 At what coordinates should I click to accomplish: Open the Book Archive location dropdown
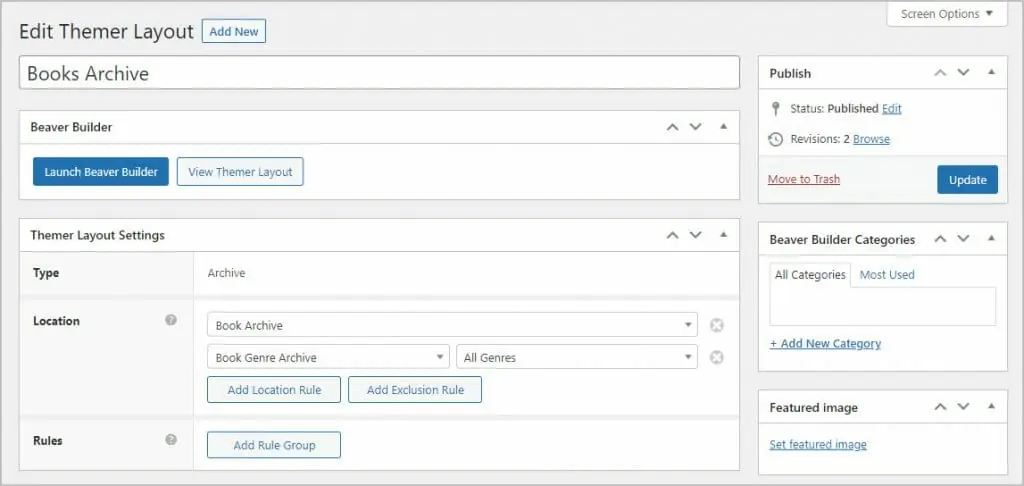pos(452,325)
